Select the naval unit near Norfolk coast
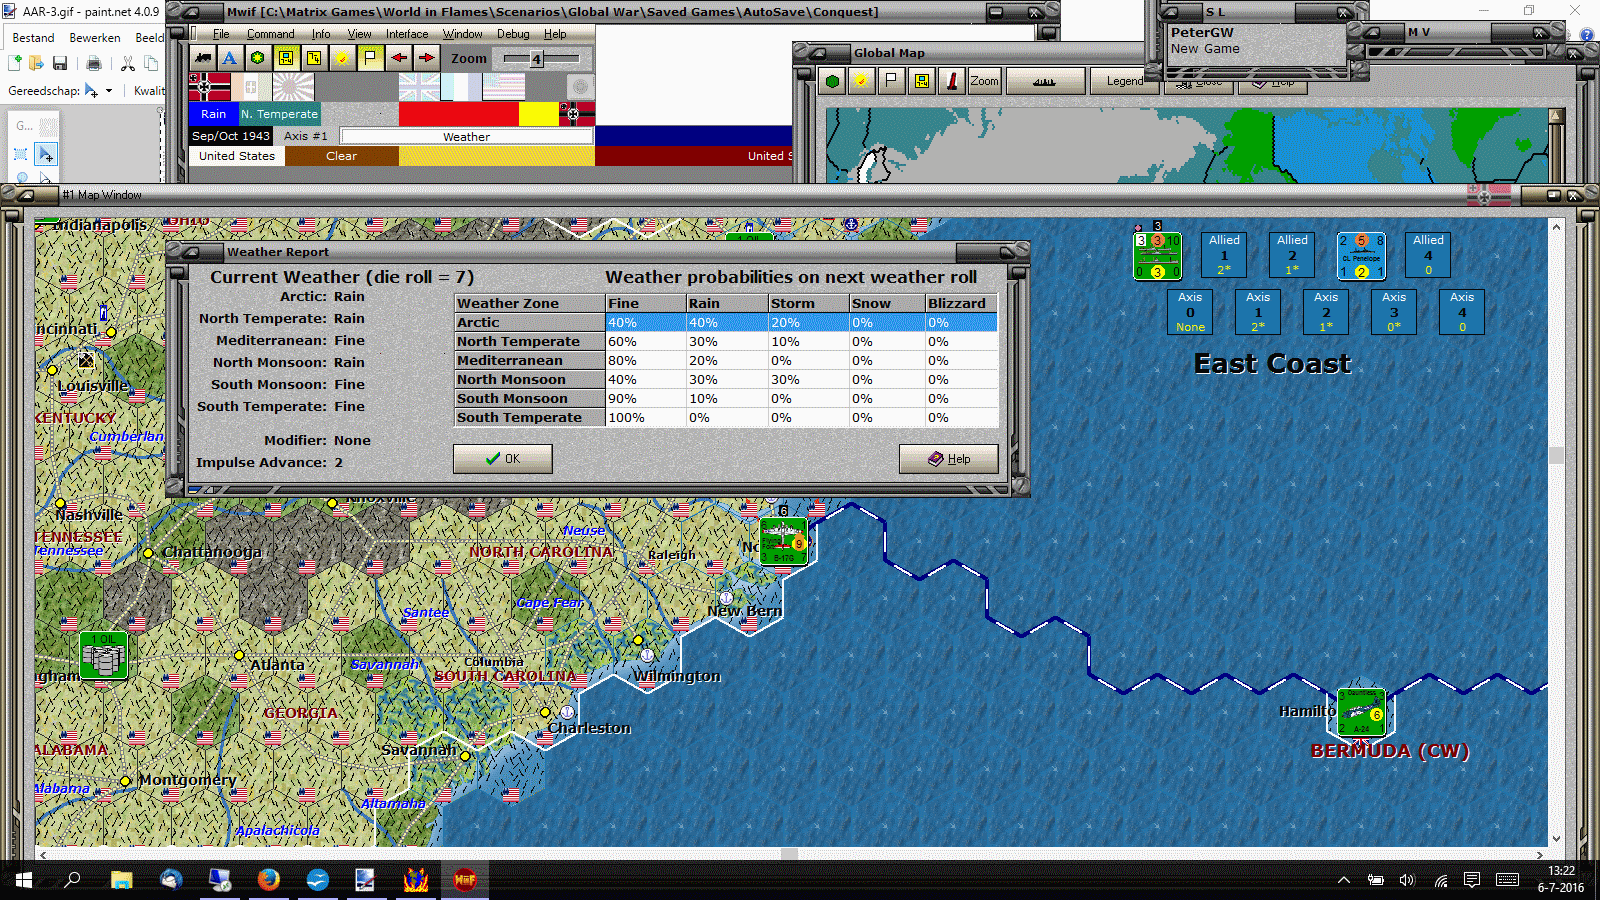The height and width of the screenshot is (900, 1600). [784, 541]
